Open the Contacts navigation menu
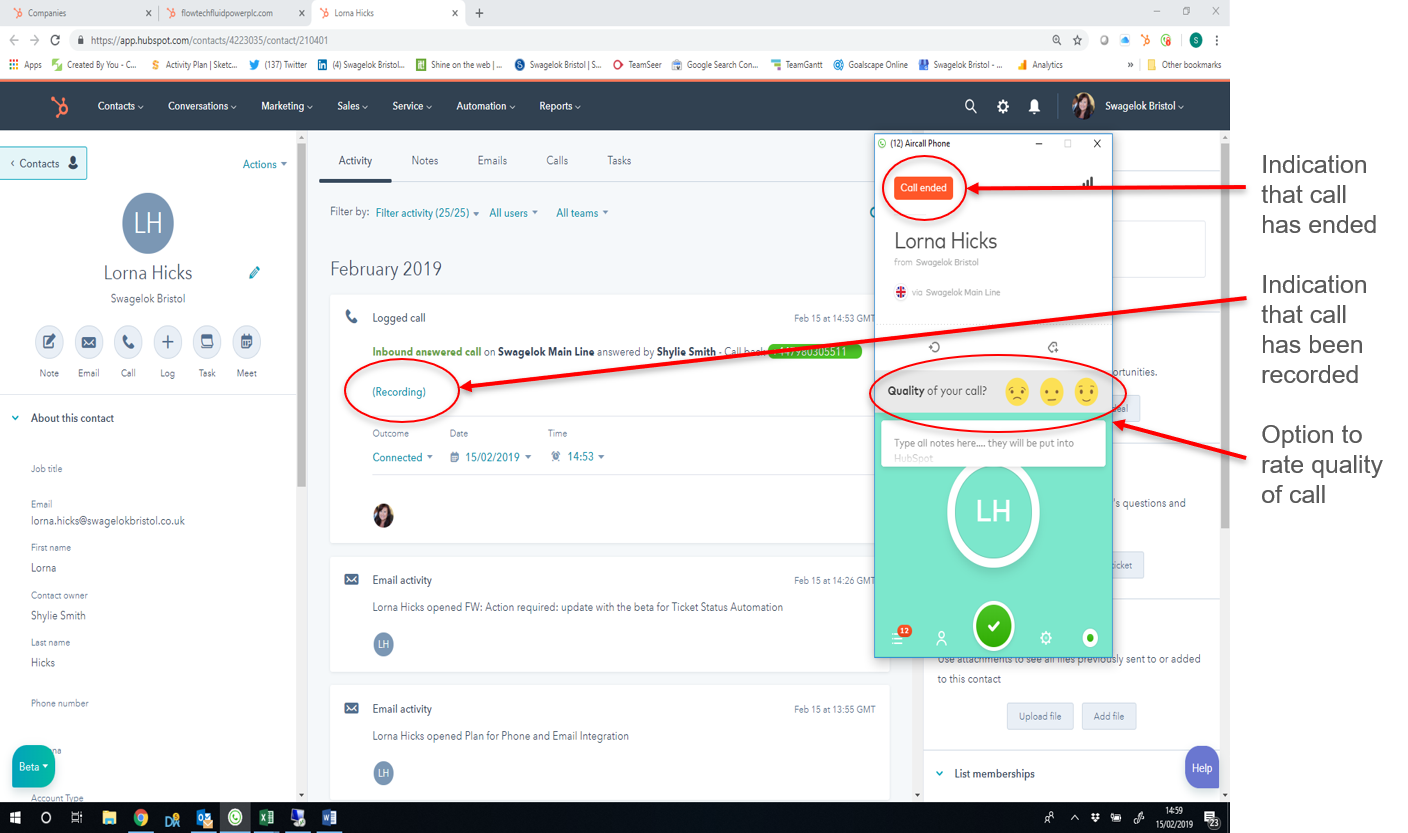 121,106
